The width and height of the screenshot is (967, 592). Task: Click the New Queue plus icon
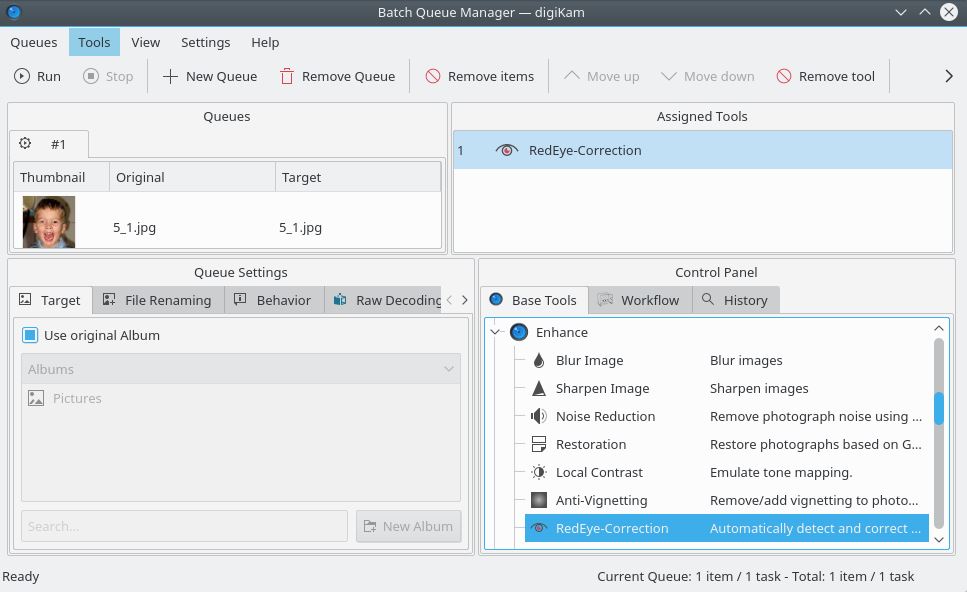(171, 76)
